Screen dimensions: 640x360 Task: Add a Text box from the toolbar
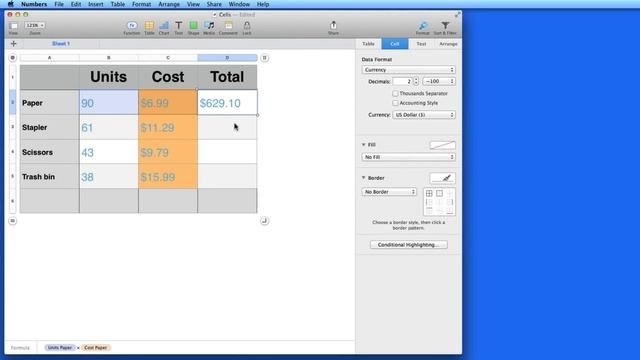(178, 28)
